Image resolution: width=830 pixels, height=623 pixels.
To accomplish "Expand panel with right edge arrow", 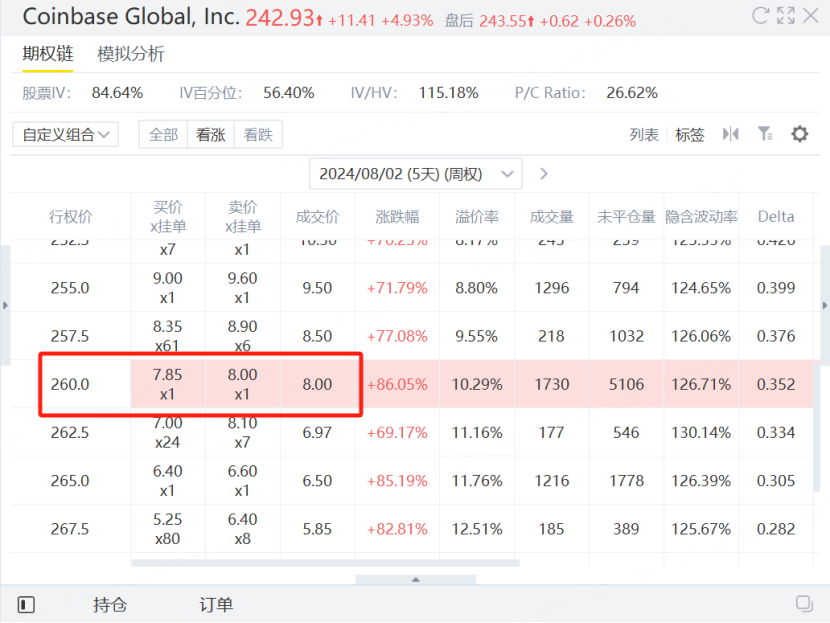I will [824, 305].
